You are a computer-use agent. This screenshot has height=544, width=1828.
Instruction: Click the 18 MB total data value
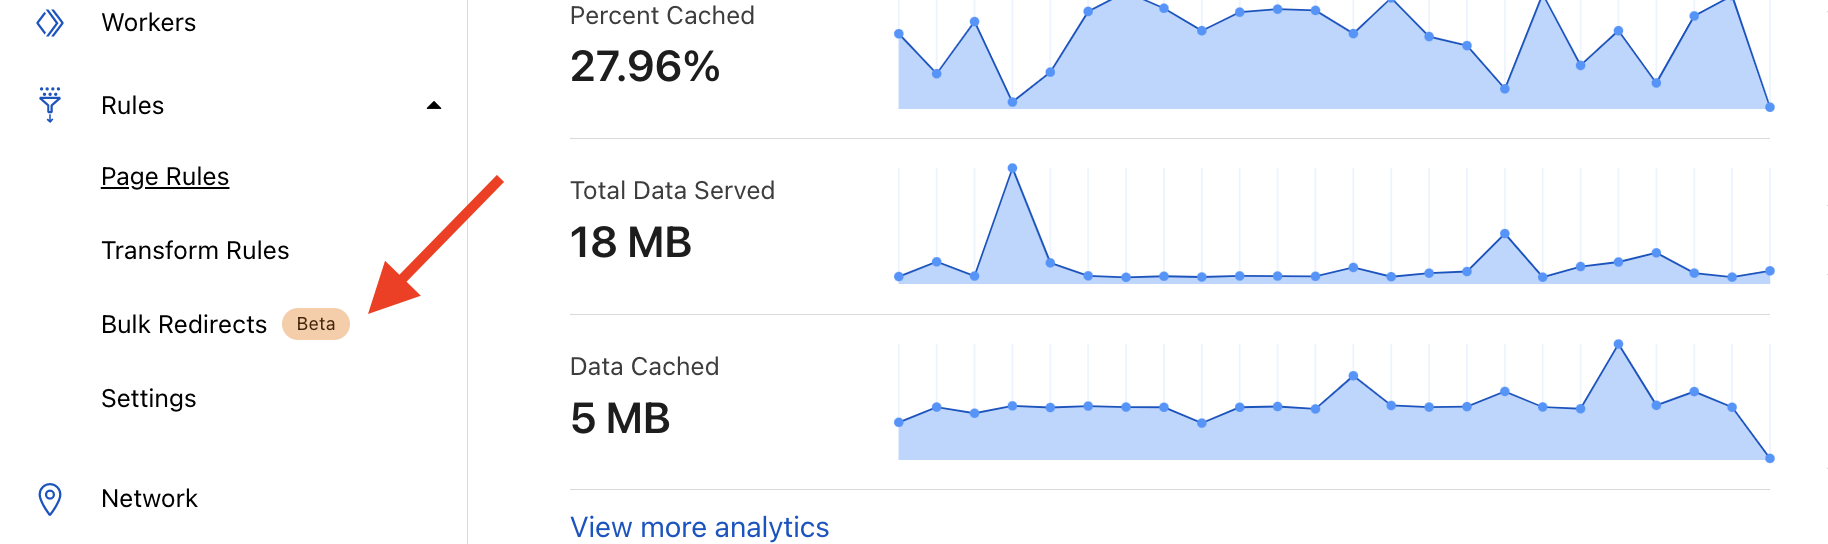[x=630, y=243]
